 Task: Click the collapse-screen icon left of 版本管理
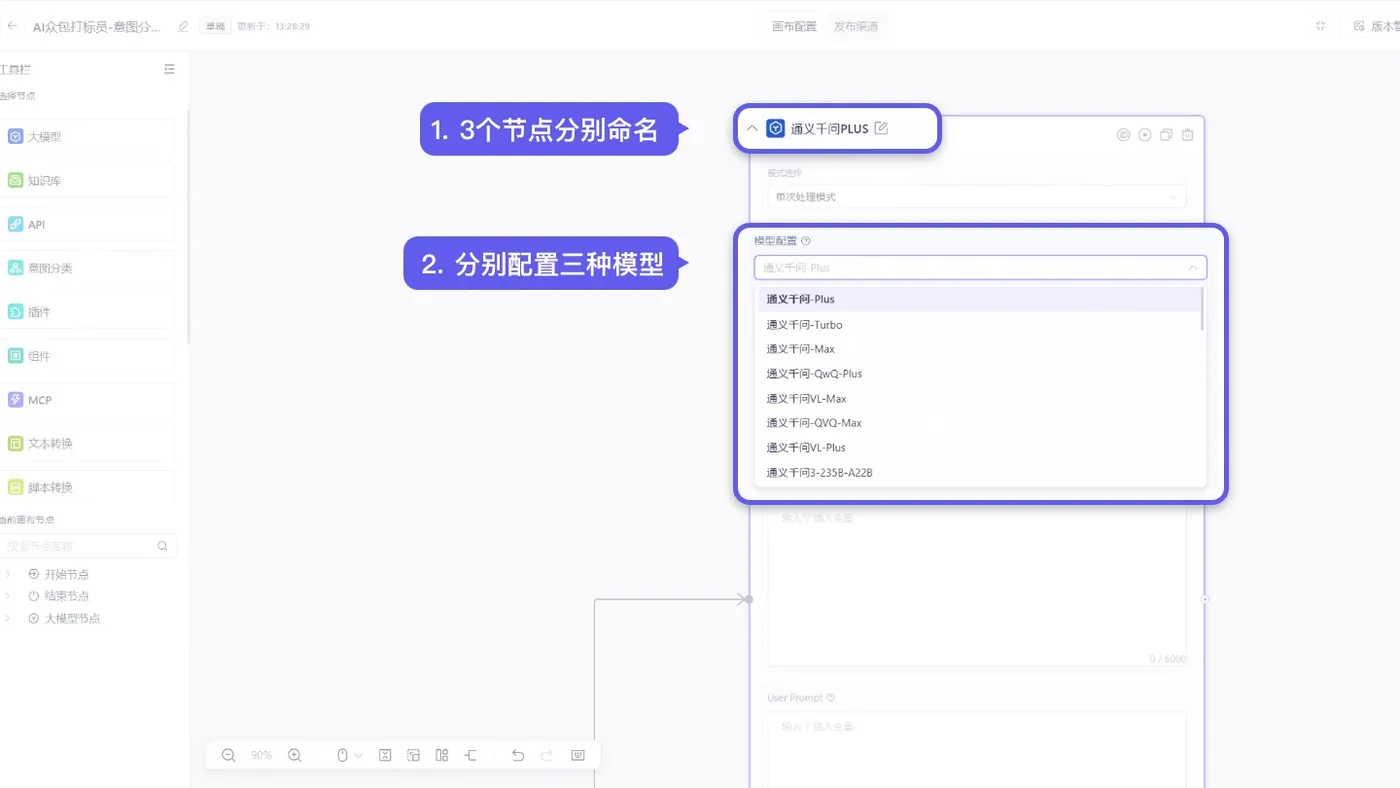(1321, 26)
